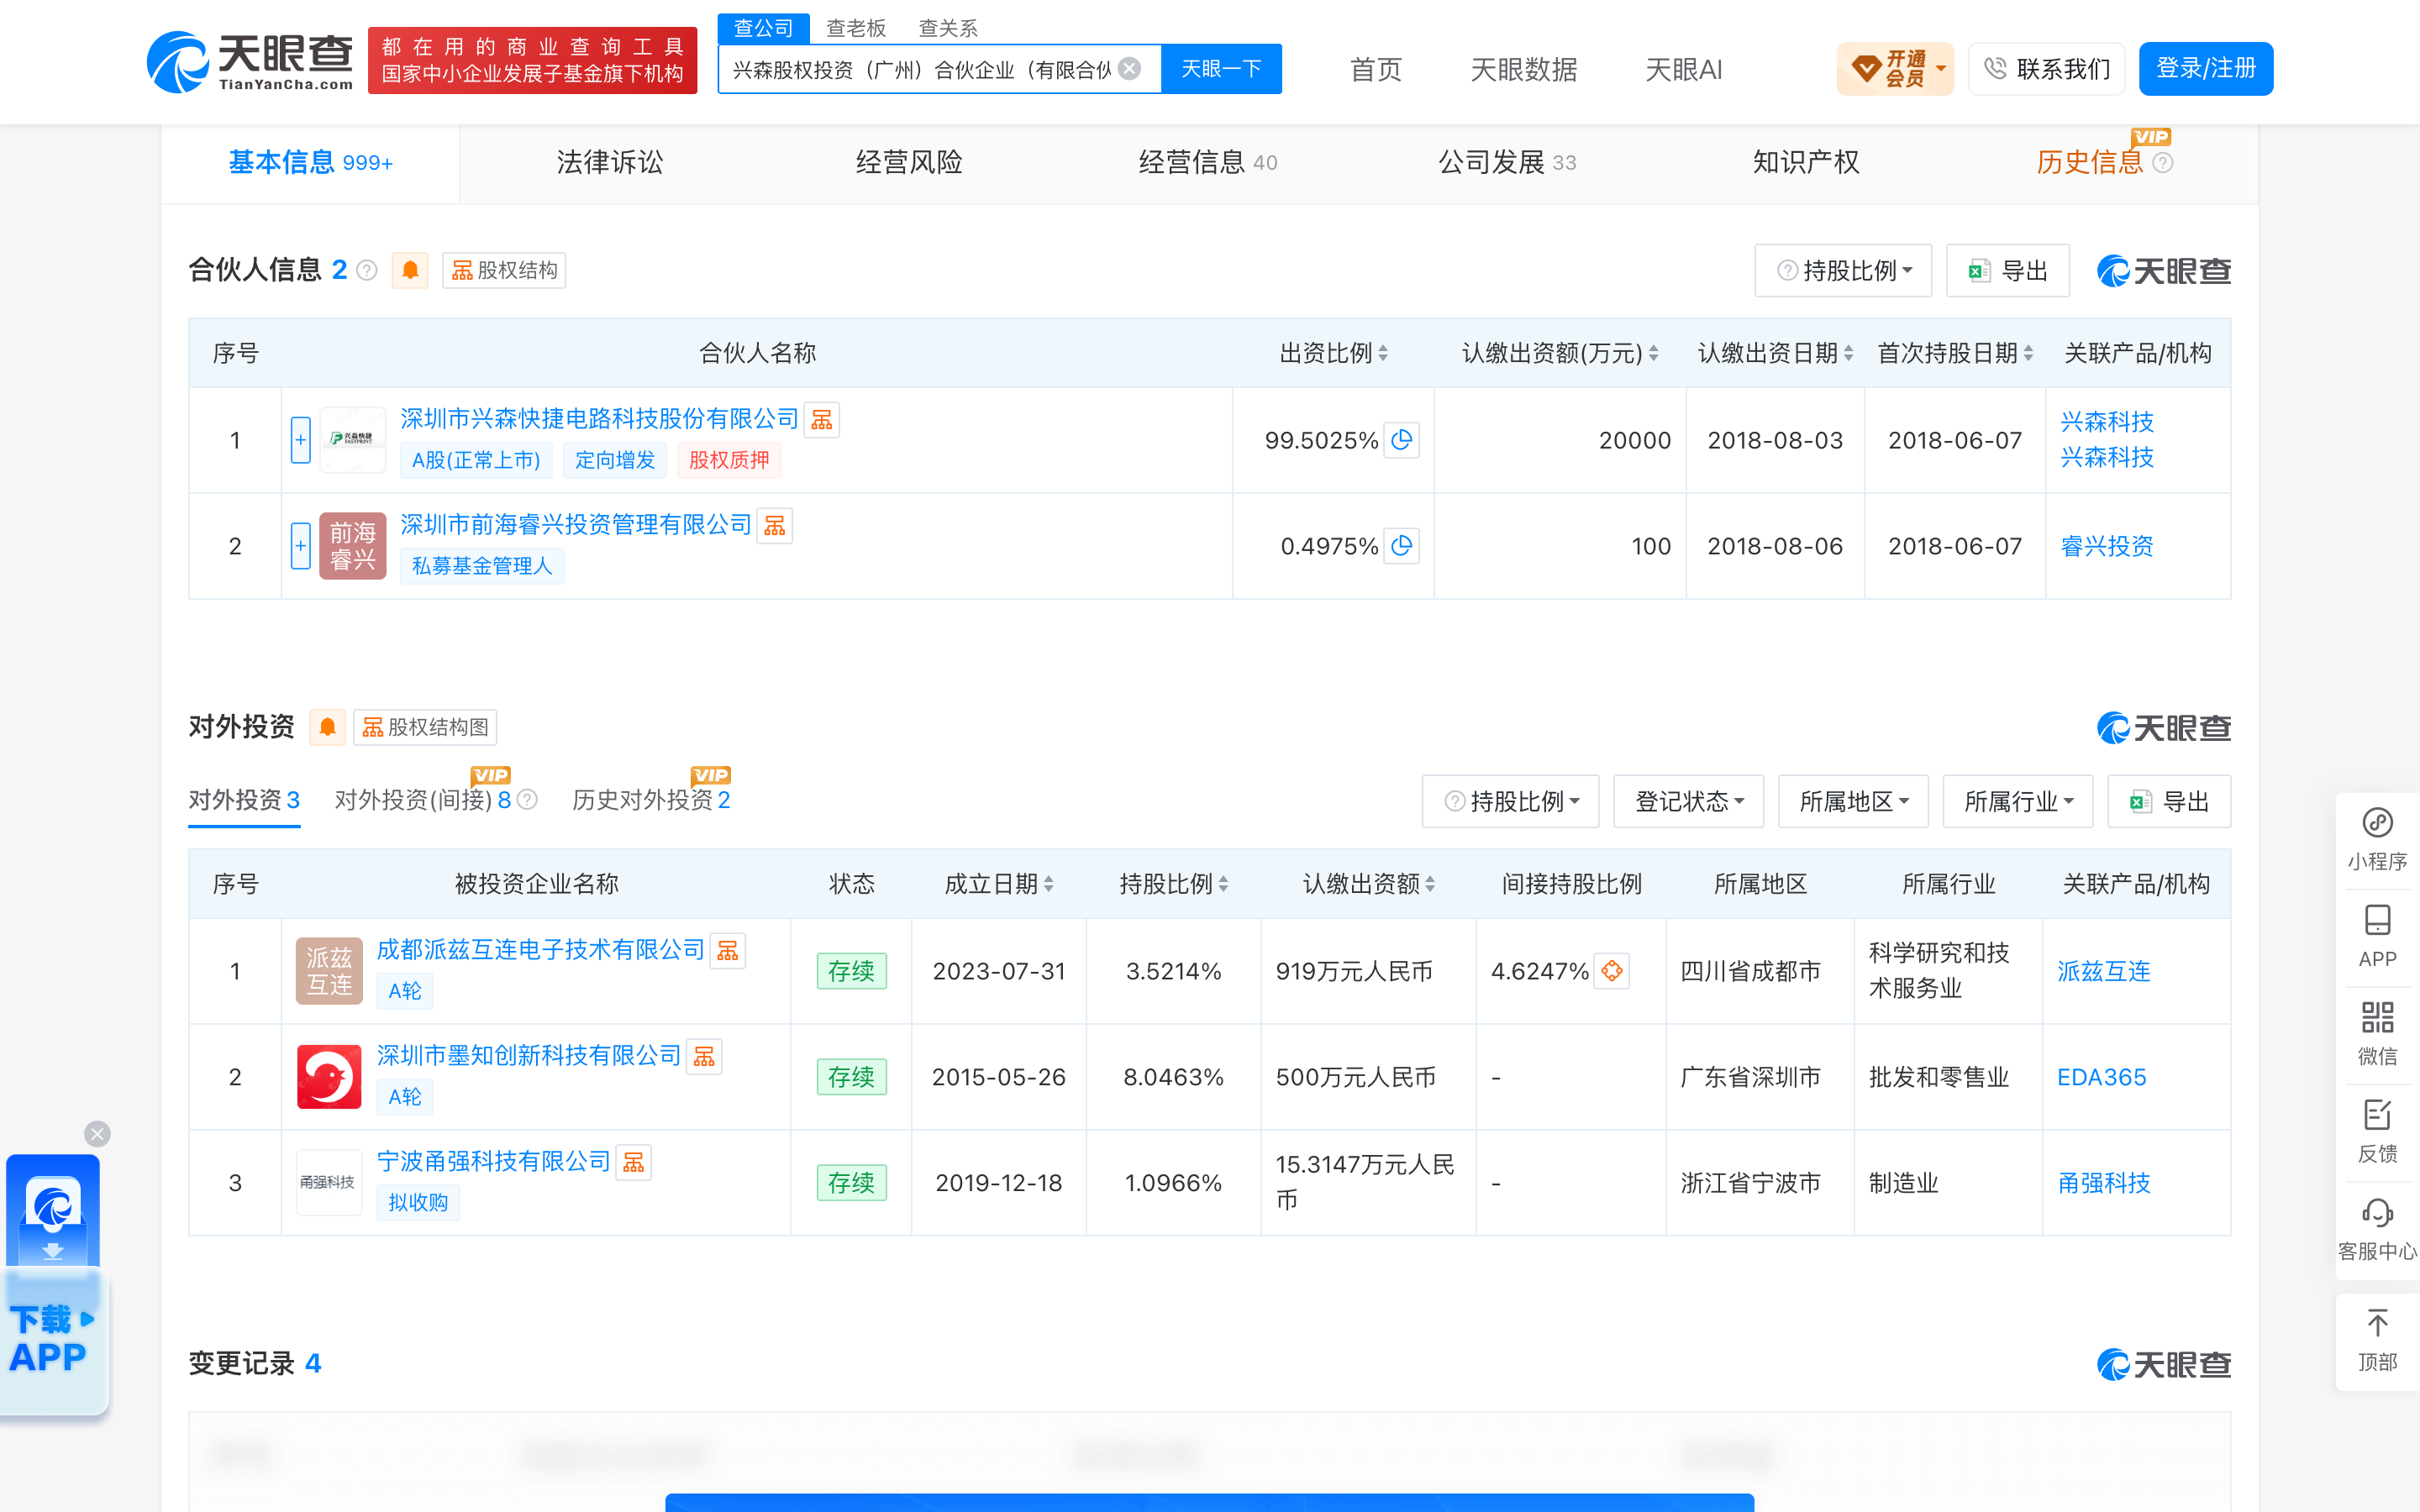Click the help icon next to 合伙人信息 count

[367, 270]
